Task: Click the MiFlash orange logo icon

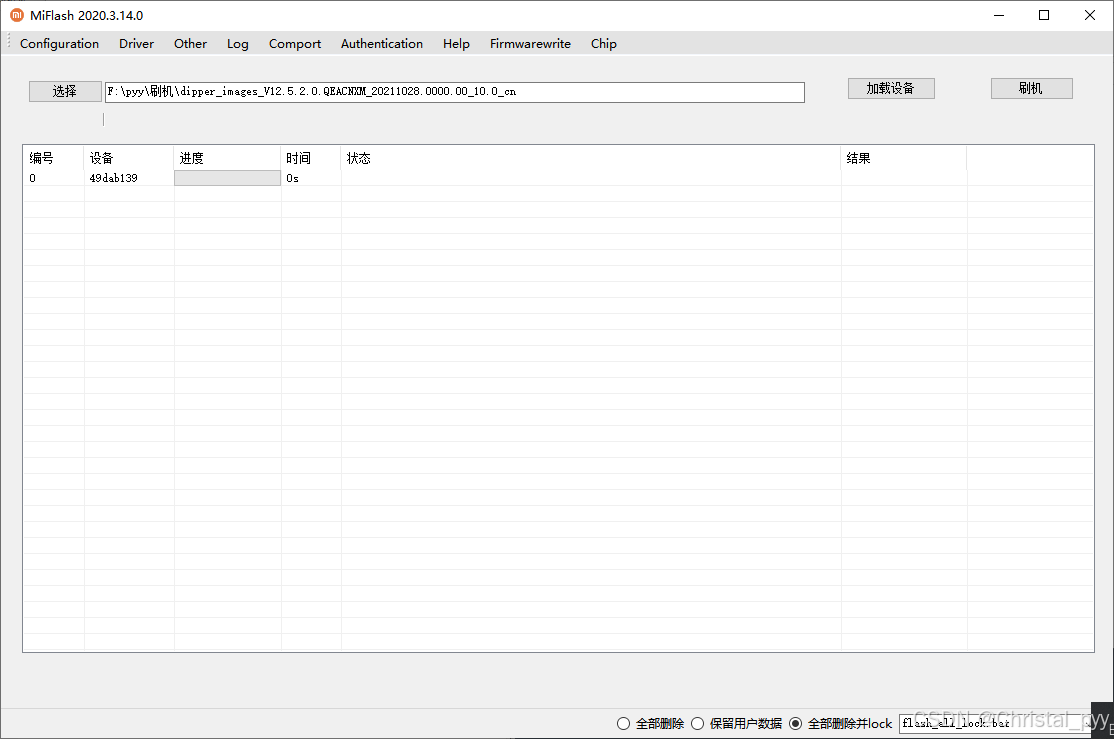Action: coord(16,15)
